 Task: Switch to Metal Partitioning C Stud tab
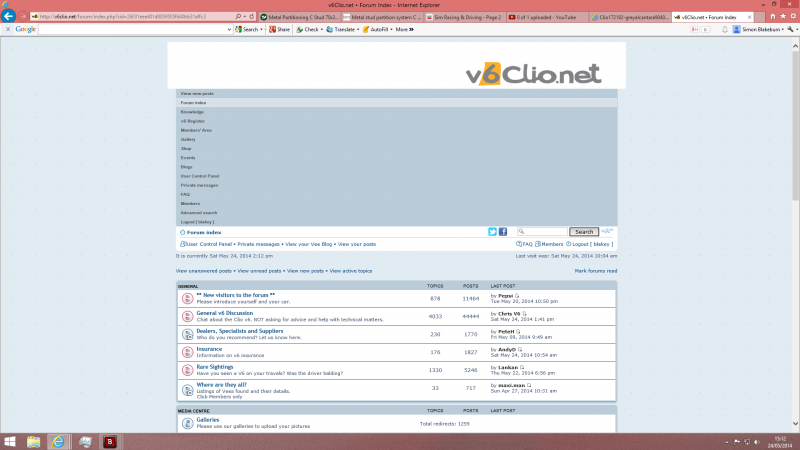click(299, 17)
